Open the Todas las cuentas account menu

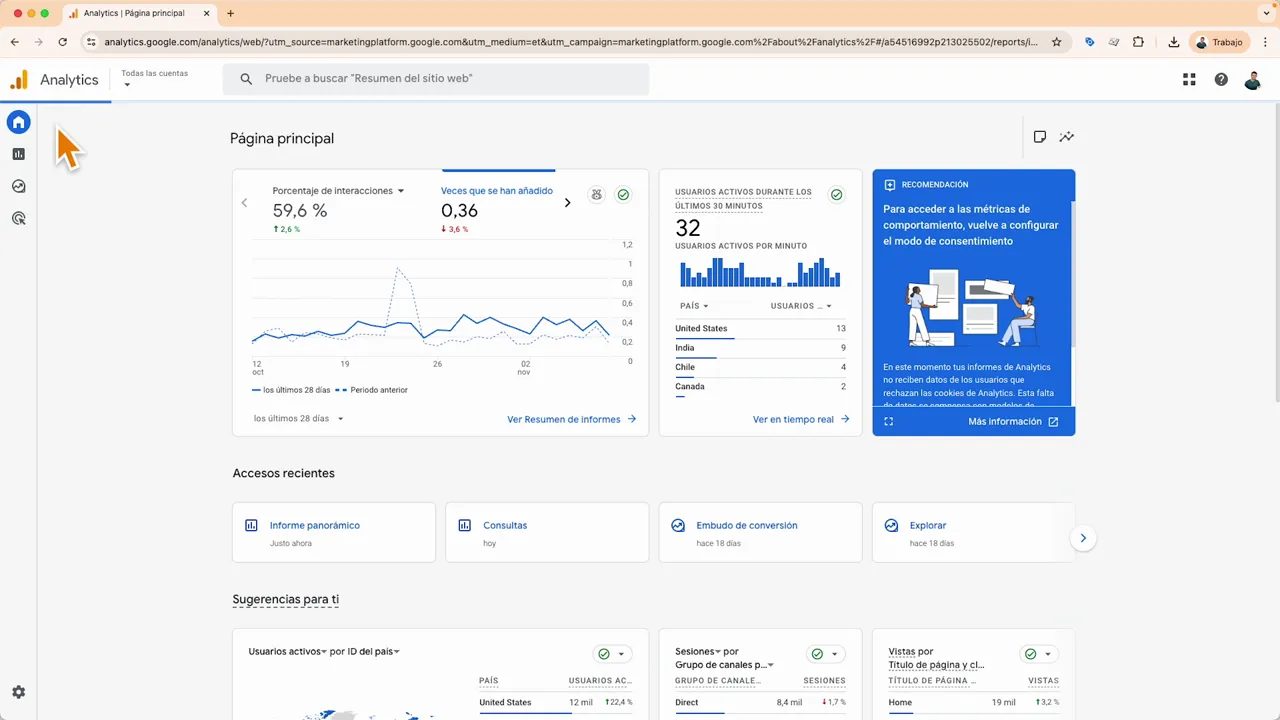(x=154, y=78)
